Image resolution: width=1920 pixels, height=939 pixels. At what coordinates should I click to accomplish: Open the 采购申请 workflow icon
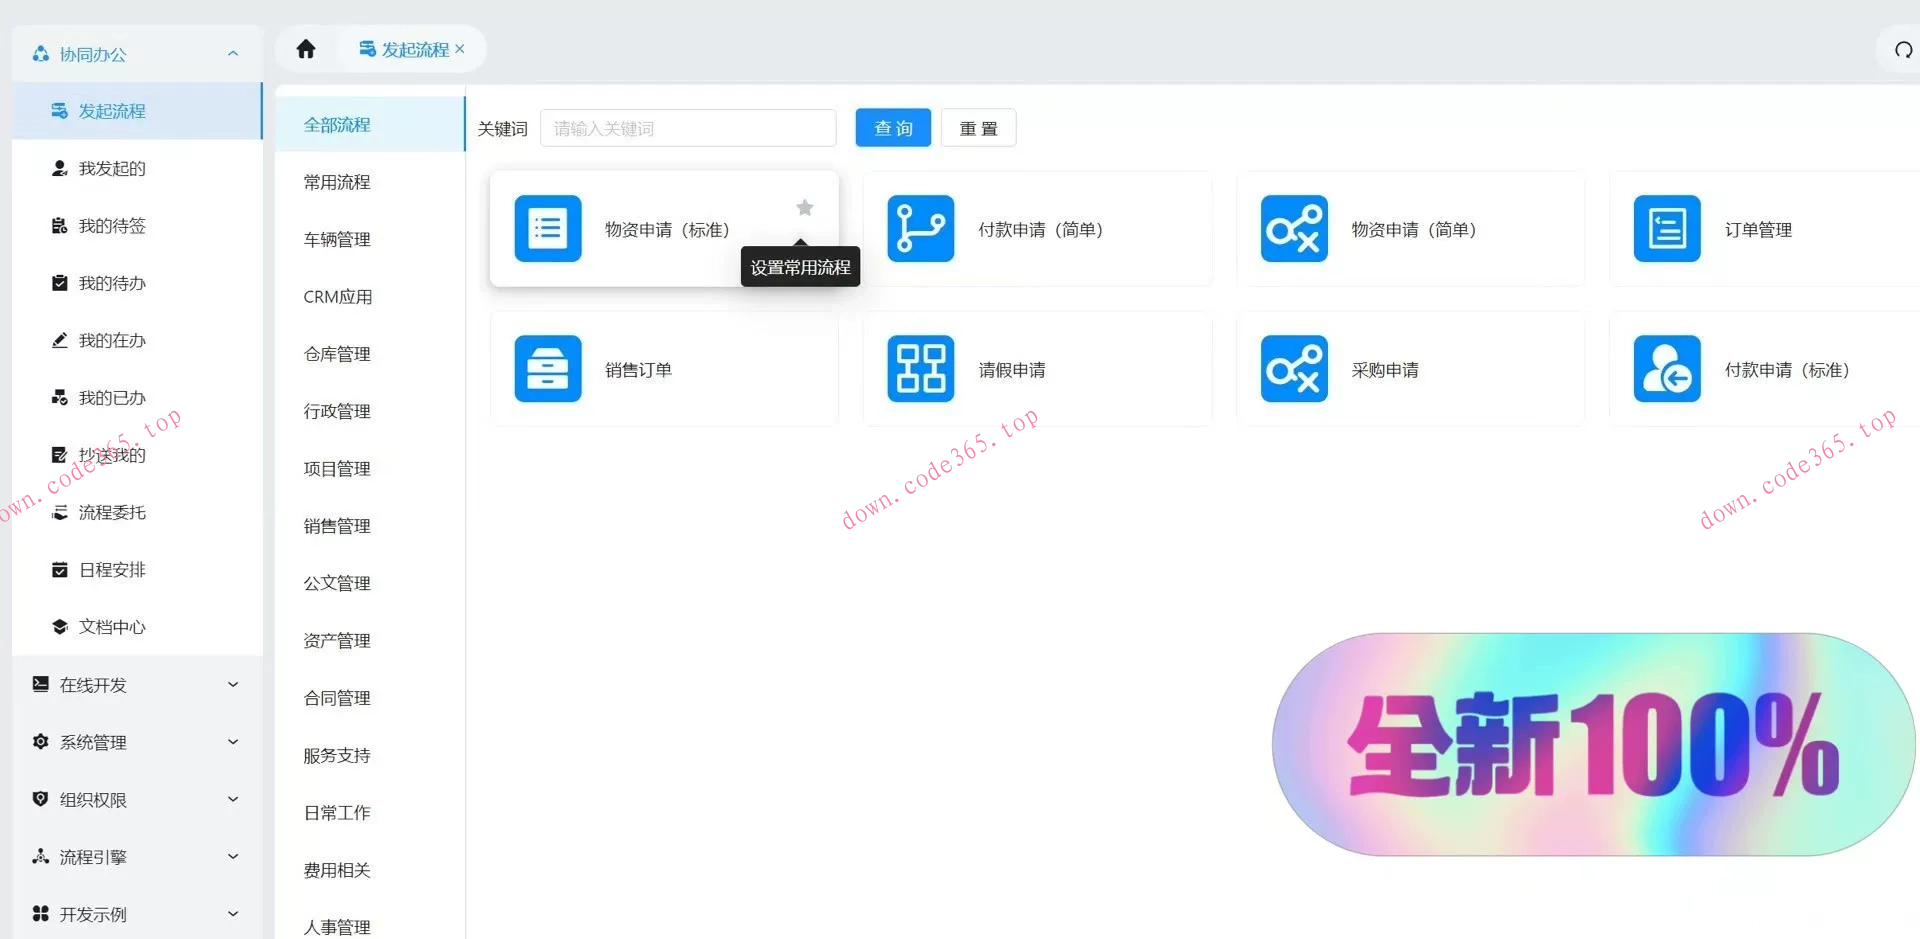click(1294, 368)
